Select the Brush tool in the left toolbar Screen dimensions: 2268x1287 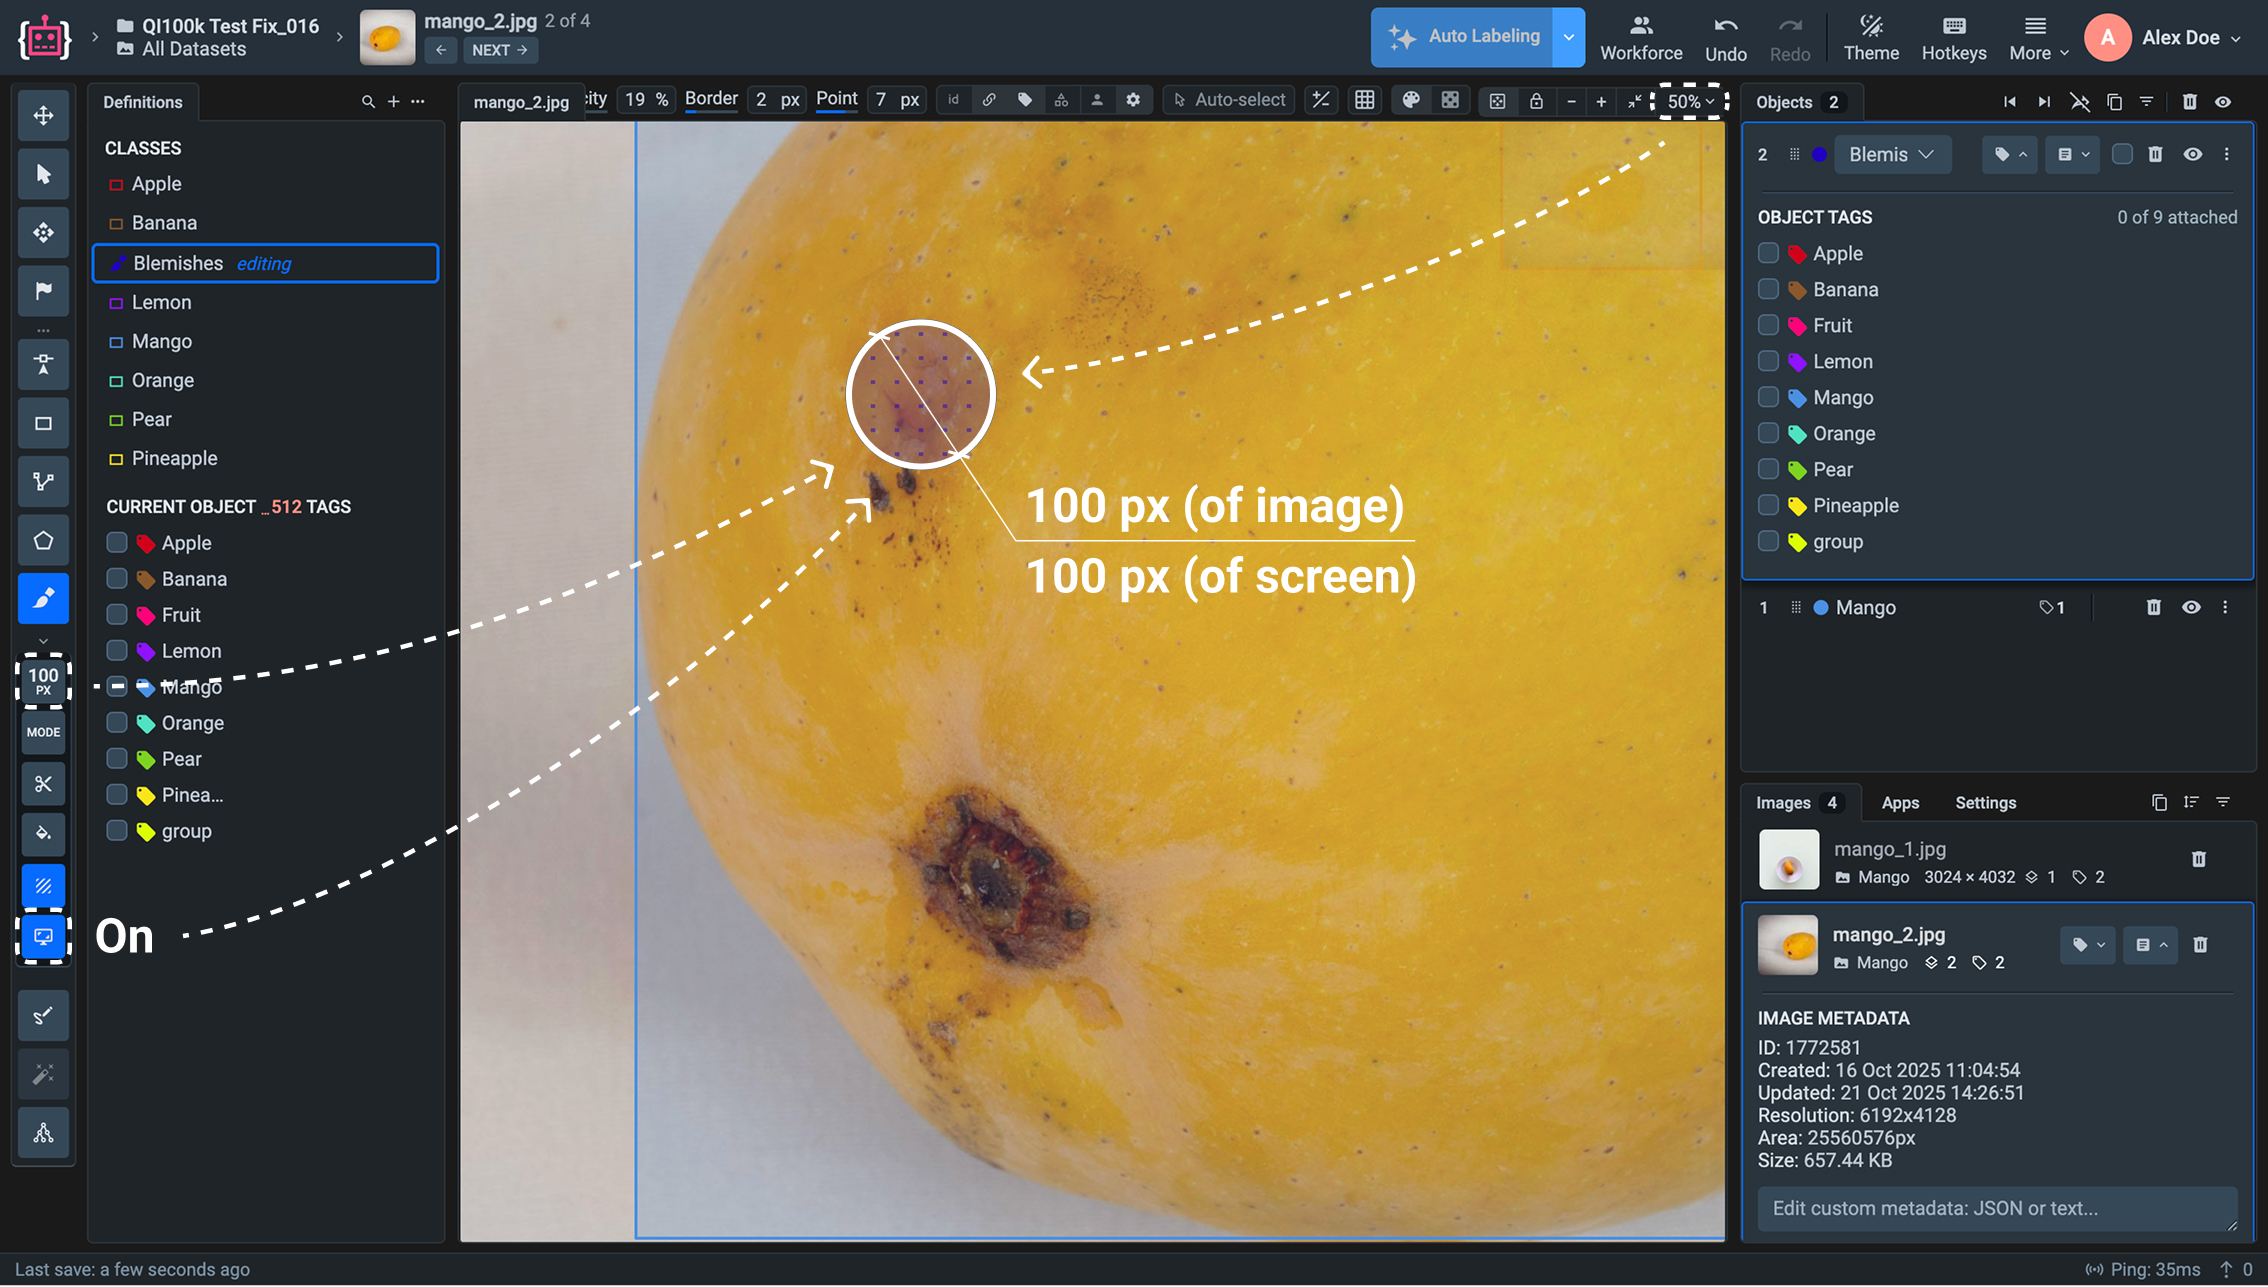point(43,599)
